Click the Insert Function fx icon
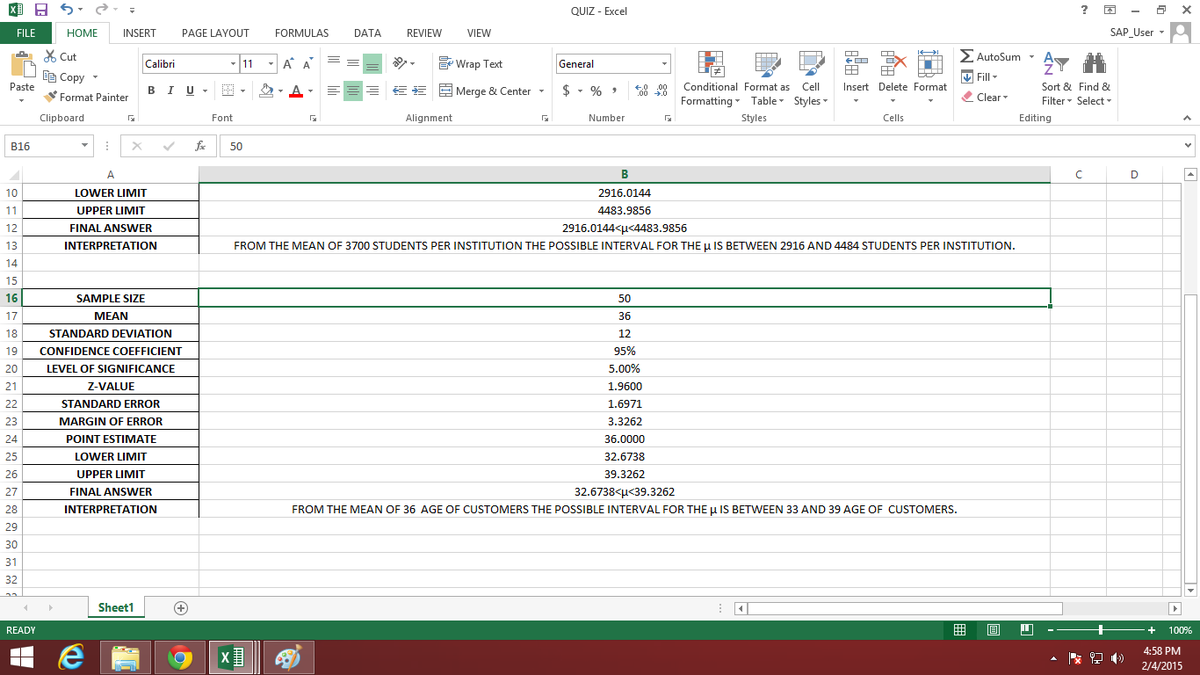Screen dimensions: 1200x675 pyautogui.click(x=200, y=146)
